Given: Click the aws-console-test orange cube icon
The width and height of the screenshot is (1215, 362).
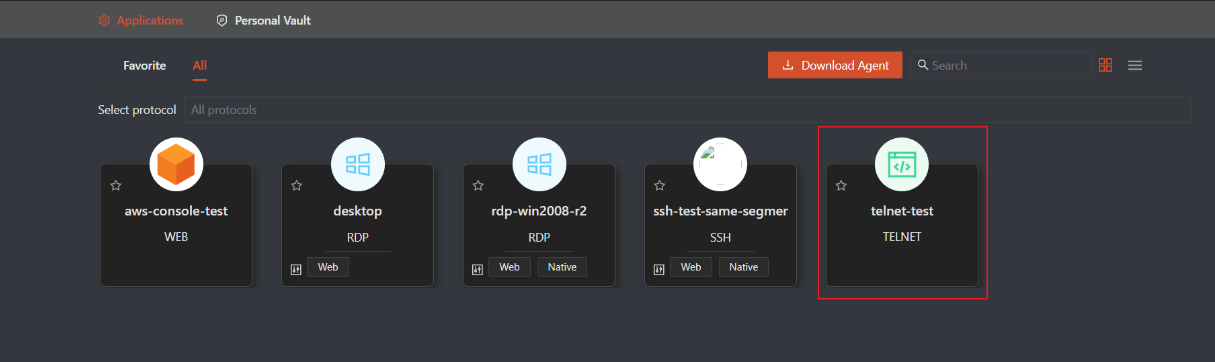Looking at the screenshot, I should [177, 165].
